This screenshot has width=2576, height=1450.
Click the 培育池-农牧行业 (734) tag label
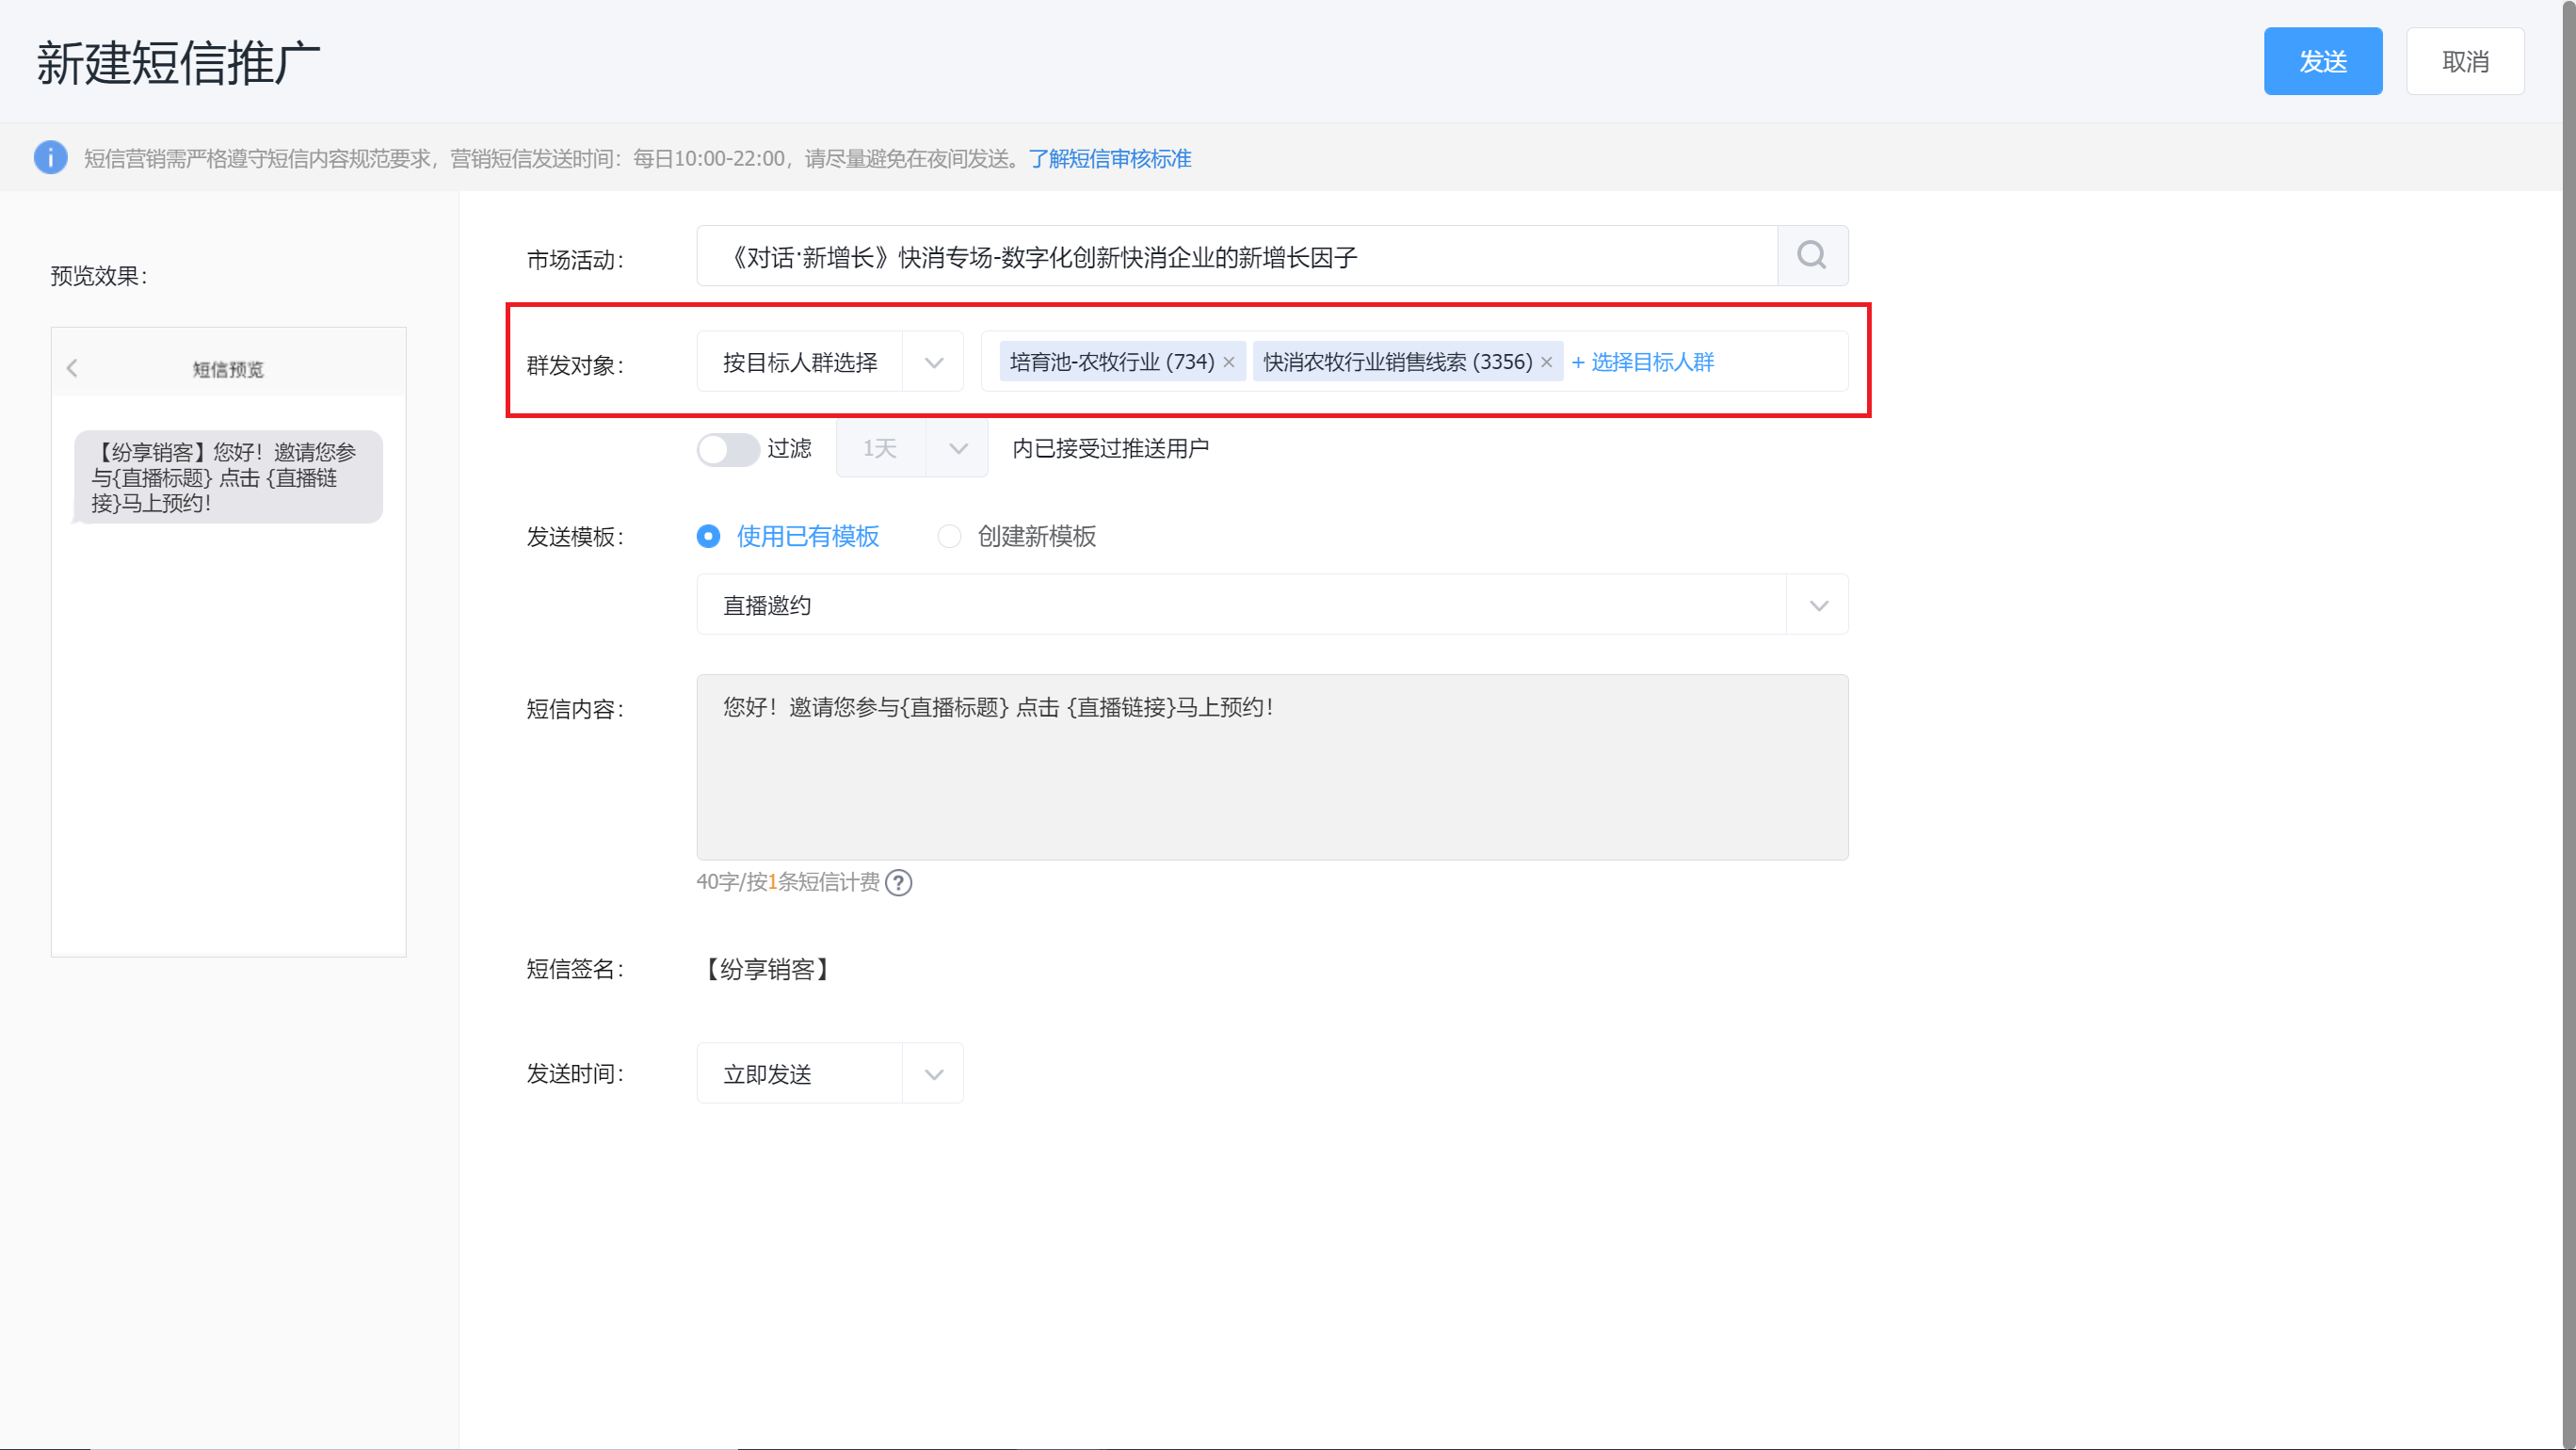pyautogui.click(x=1111, y=362)
